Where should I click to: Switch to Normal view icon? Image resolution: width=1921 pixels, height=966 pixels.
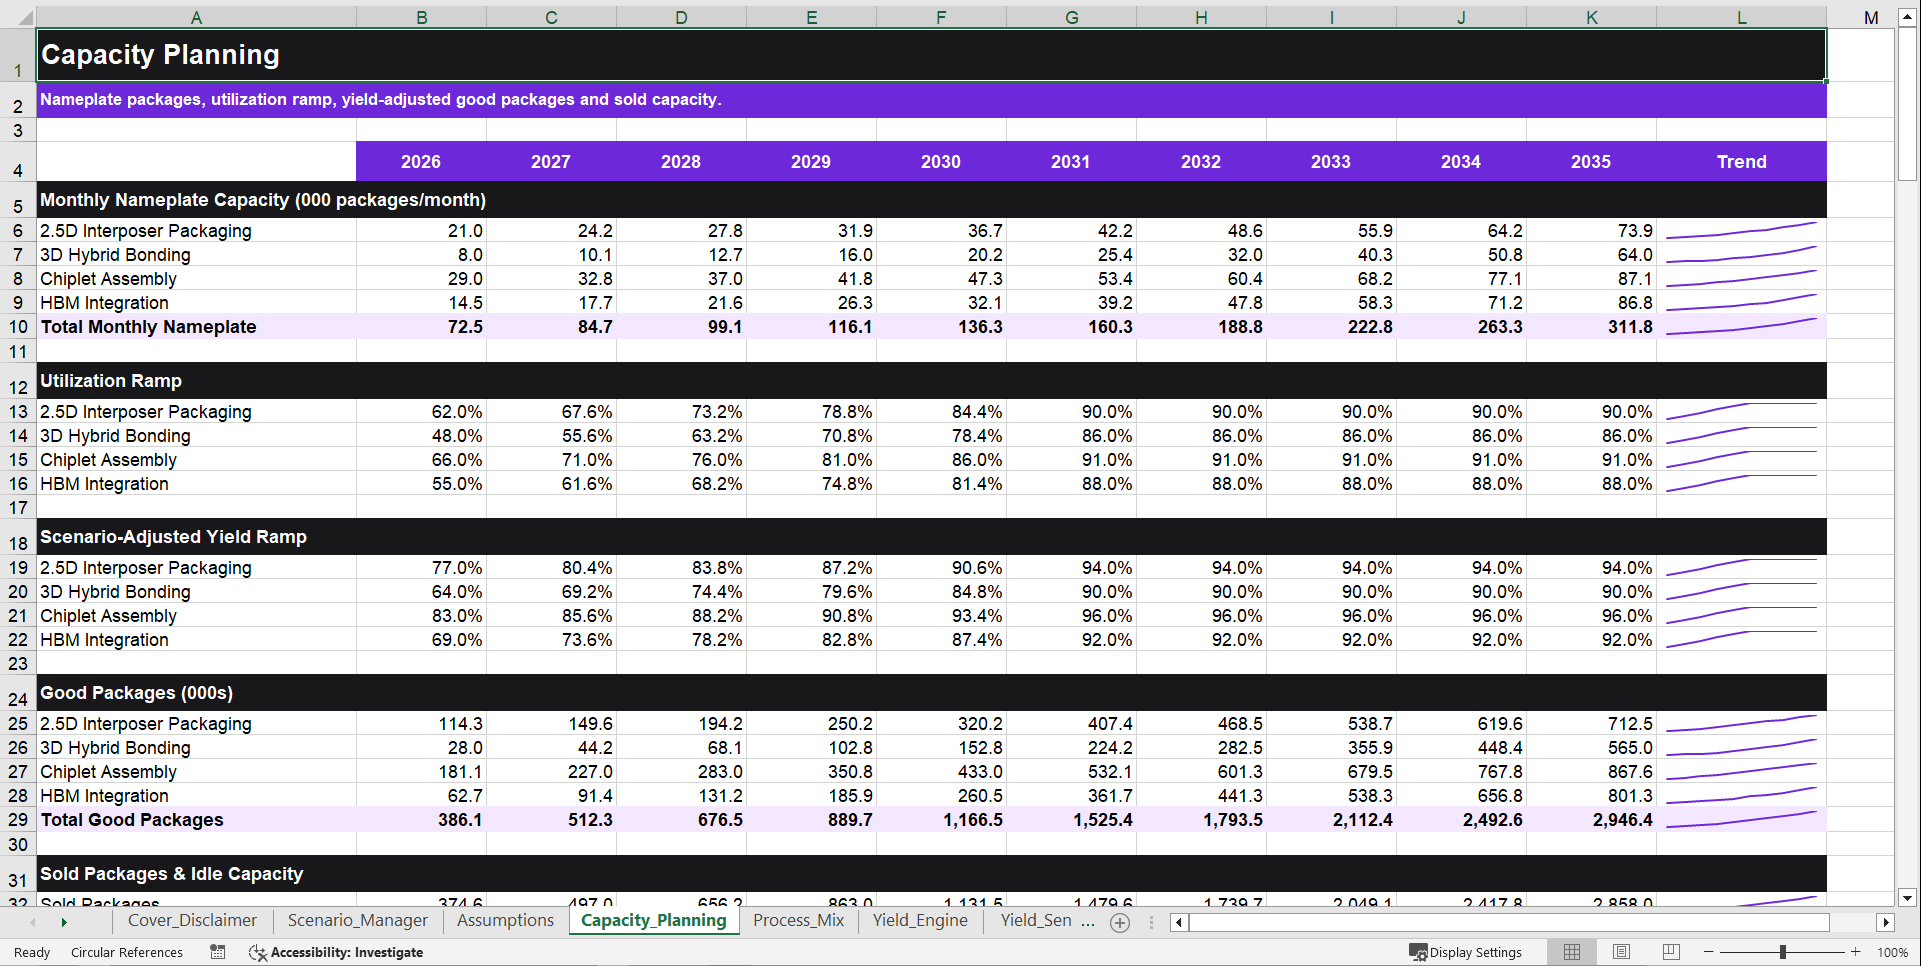point(1572,952)
